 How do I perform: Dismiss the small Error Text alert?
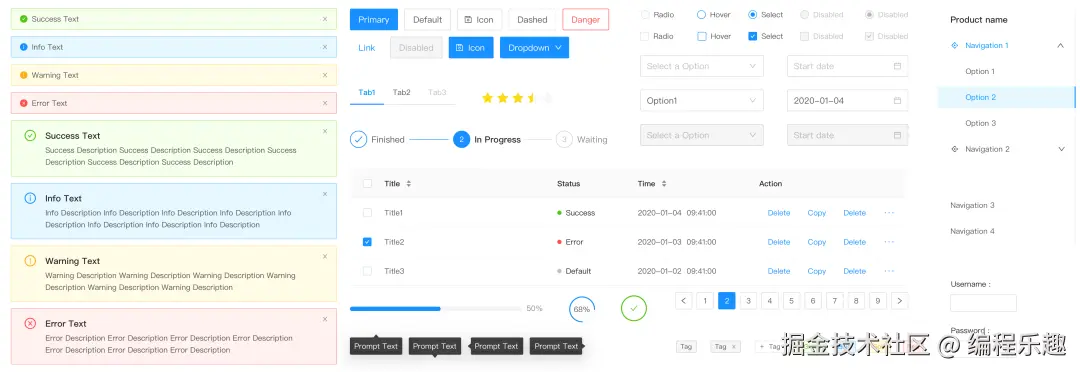[325, 103]
